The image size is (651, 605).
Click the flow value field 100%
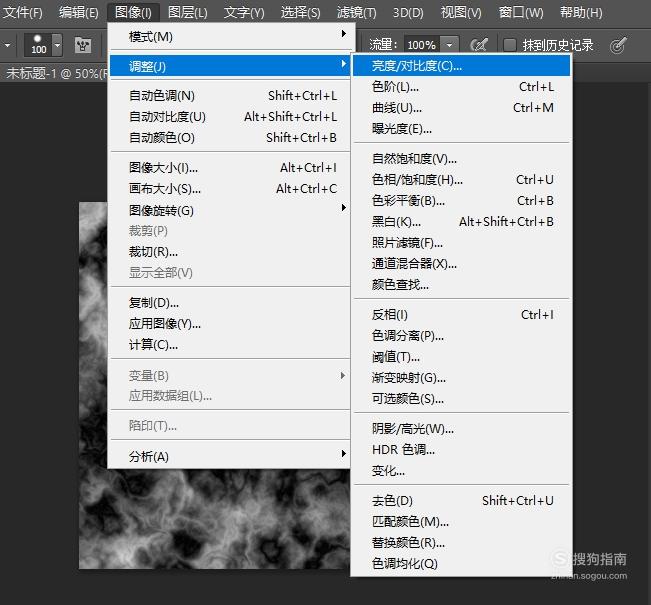point(422,44)
